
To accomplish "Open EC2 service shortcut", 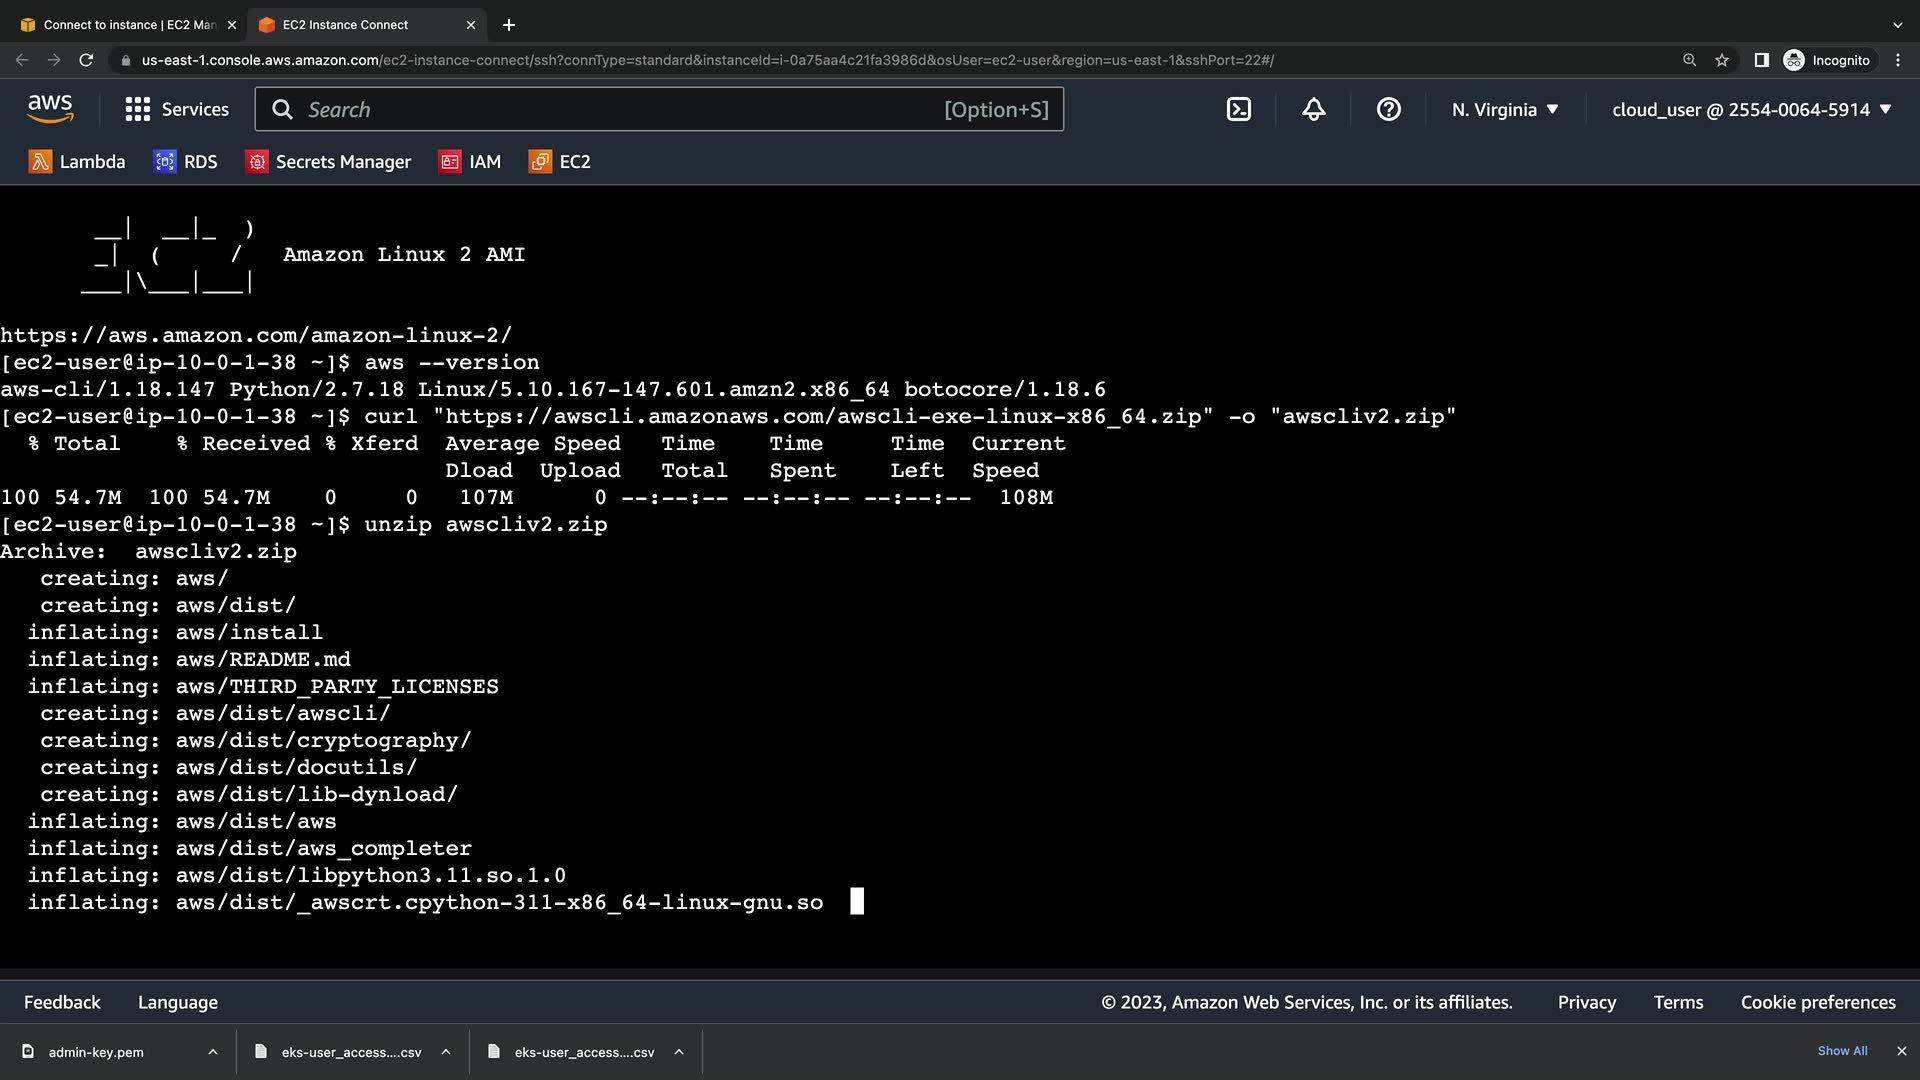I will pos(560,162).
